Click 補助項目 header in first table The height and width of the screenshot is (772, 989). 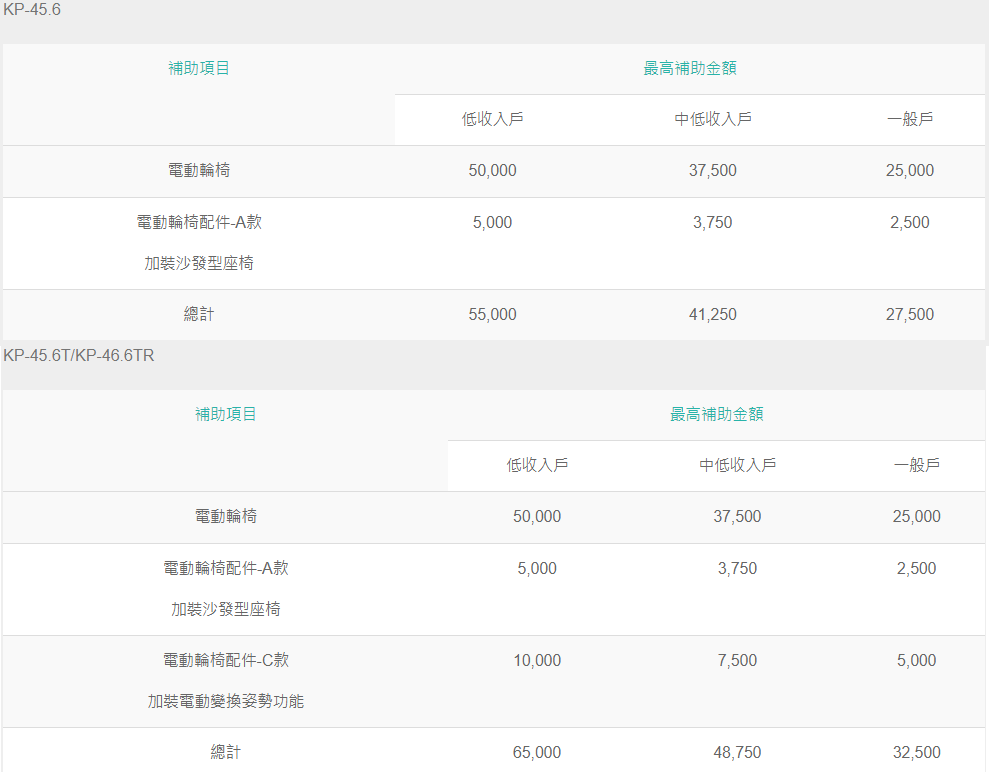tap(199, 68)
